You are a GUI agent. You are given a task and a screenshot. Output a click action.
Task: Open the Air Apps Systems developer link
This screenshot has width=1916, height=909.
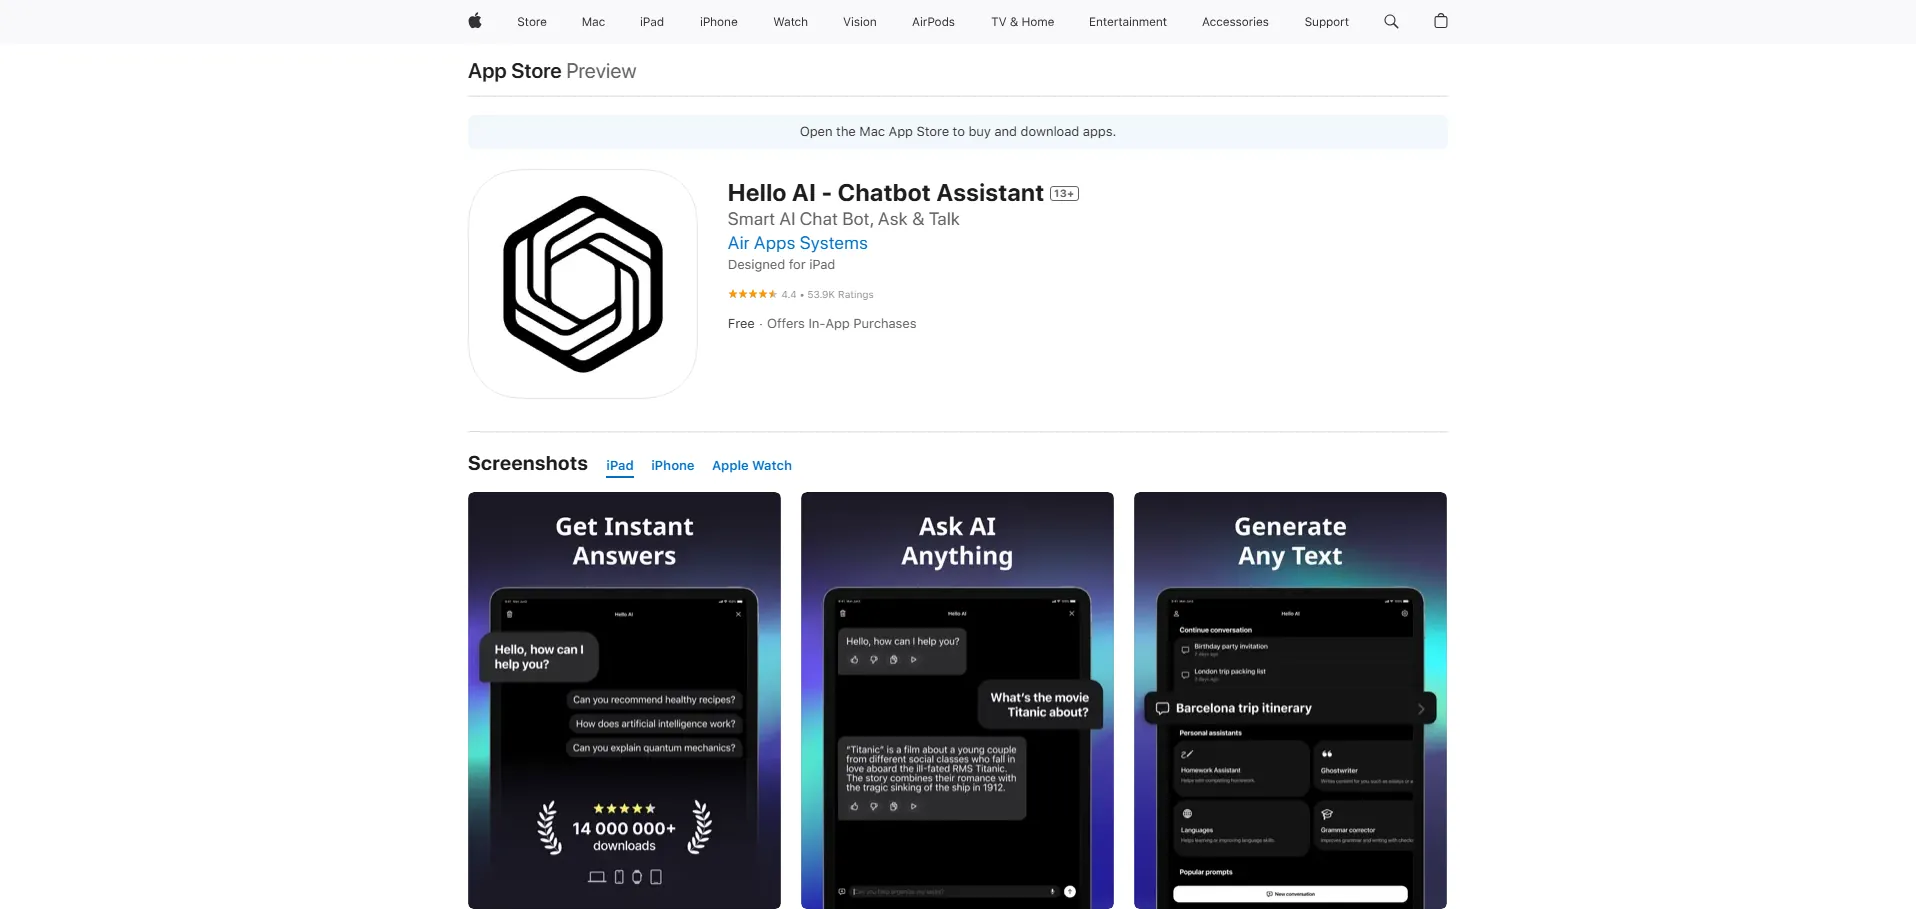pyautogui.click(x=797, y=243)
